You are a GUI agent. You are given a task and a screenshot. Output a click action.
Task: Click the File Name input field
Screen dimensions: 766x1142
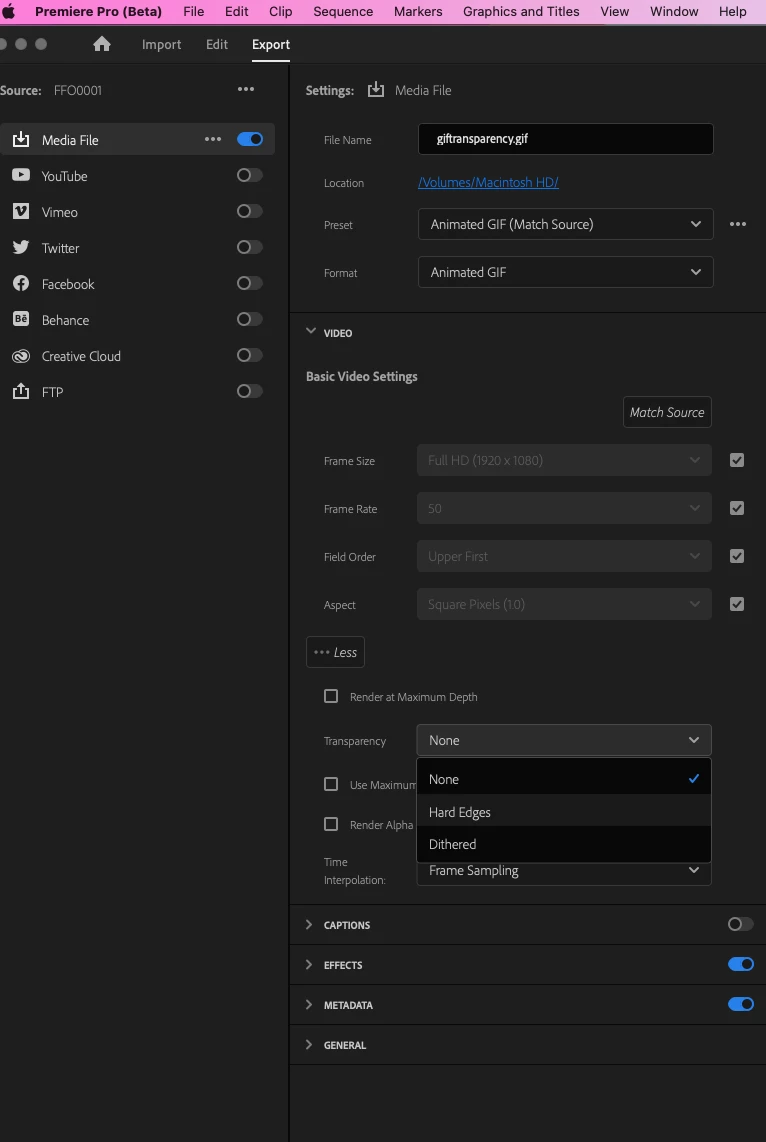pyautogui.click(x=566, y=139)
